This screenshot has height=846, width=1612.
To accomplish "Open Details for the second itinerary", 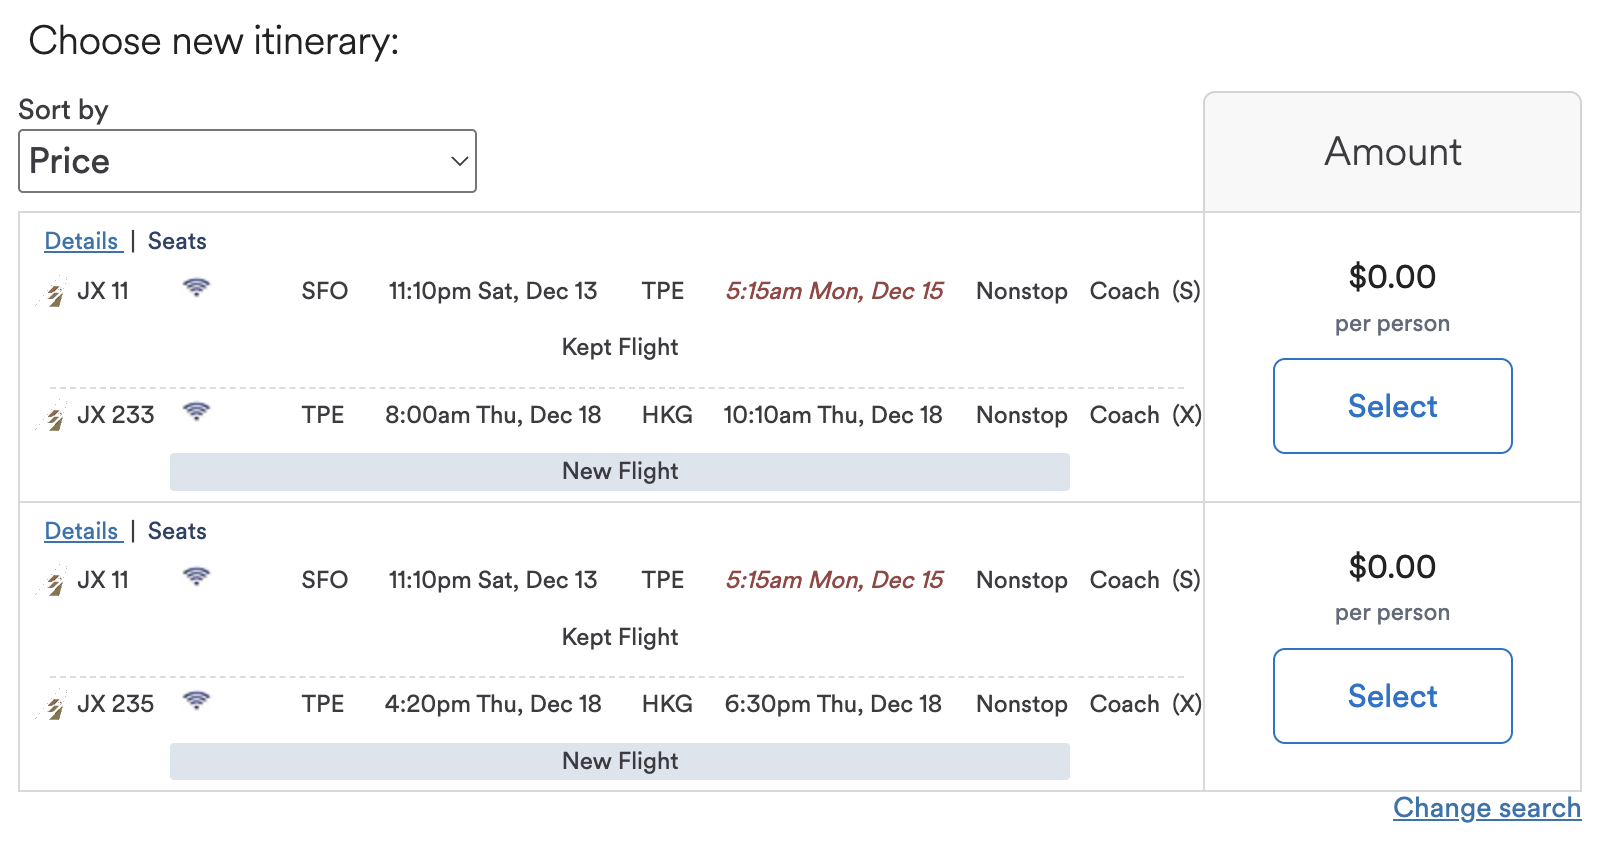I will point(82,531).
